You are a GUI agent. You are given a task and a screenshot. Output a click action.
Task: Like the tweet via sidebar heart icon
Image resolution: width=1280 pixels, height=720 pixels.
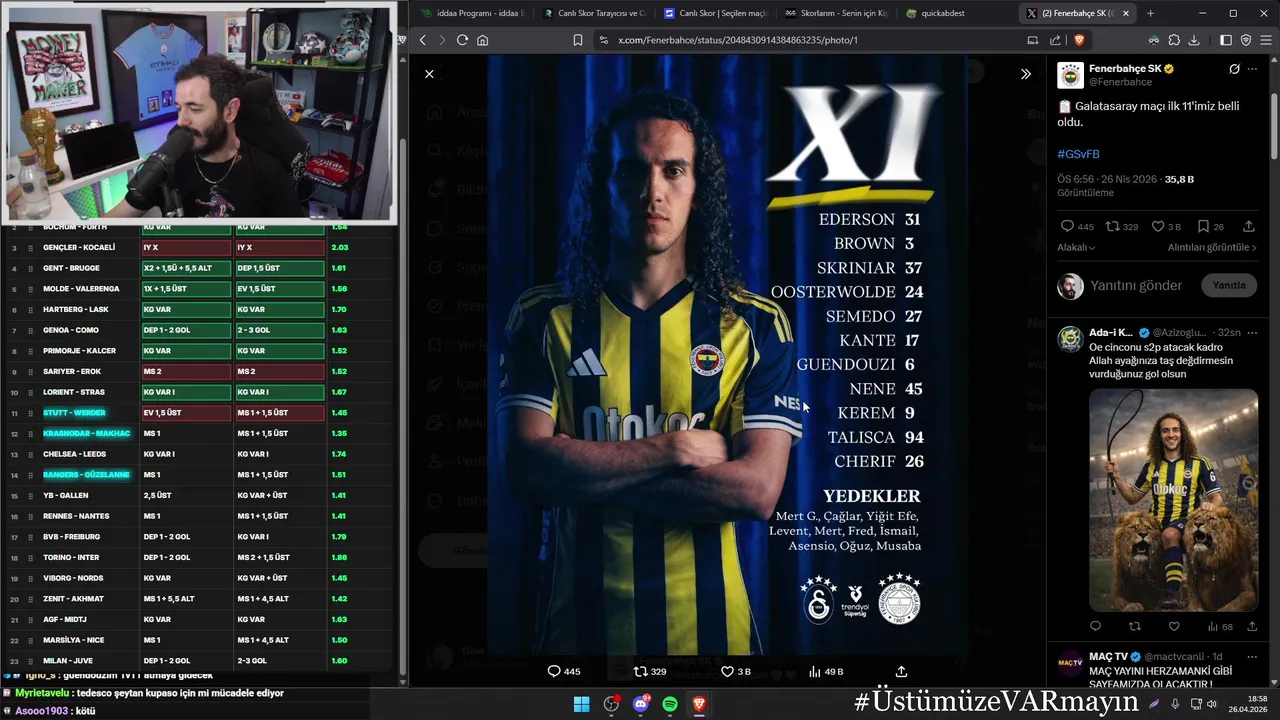point(1158,227)
